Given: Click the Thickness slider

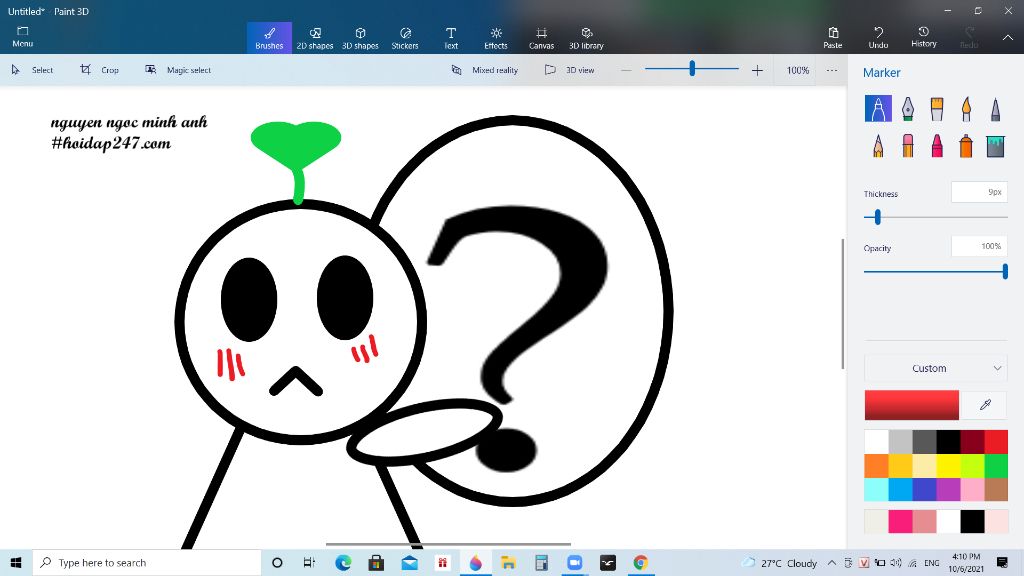Looking at the screenshot, I should [x=935, y=217].
